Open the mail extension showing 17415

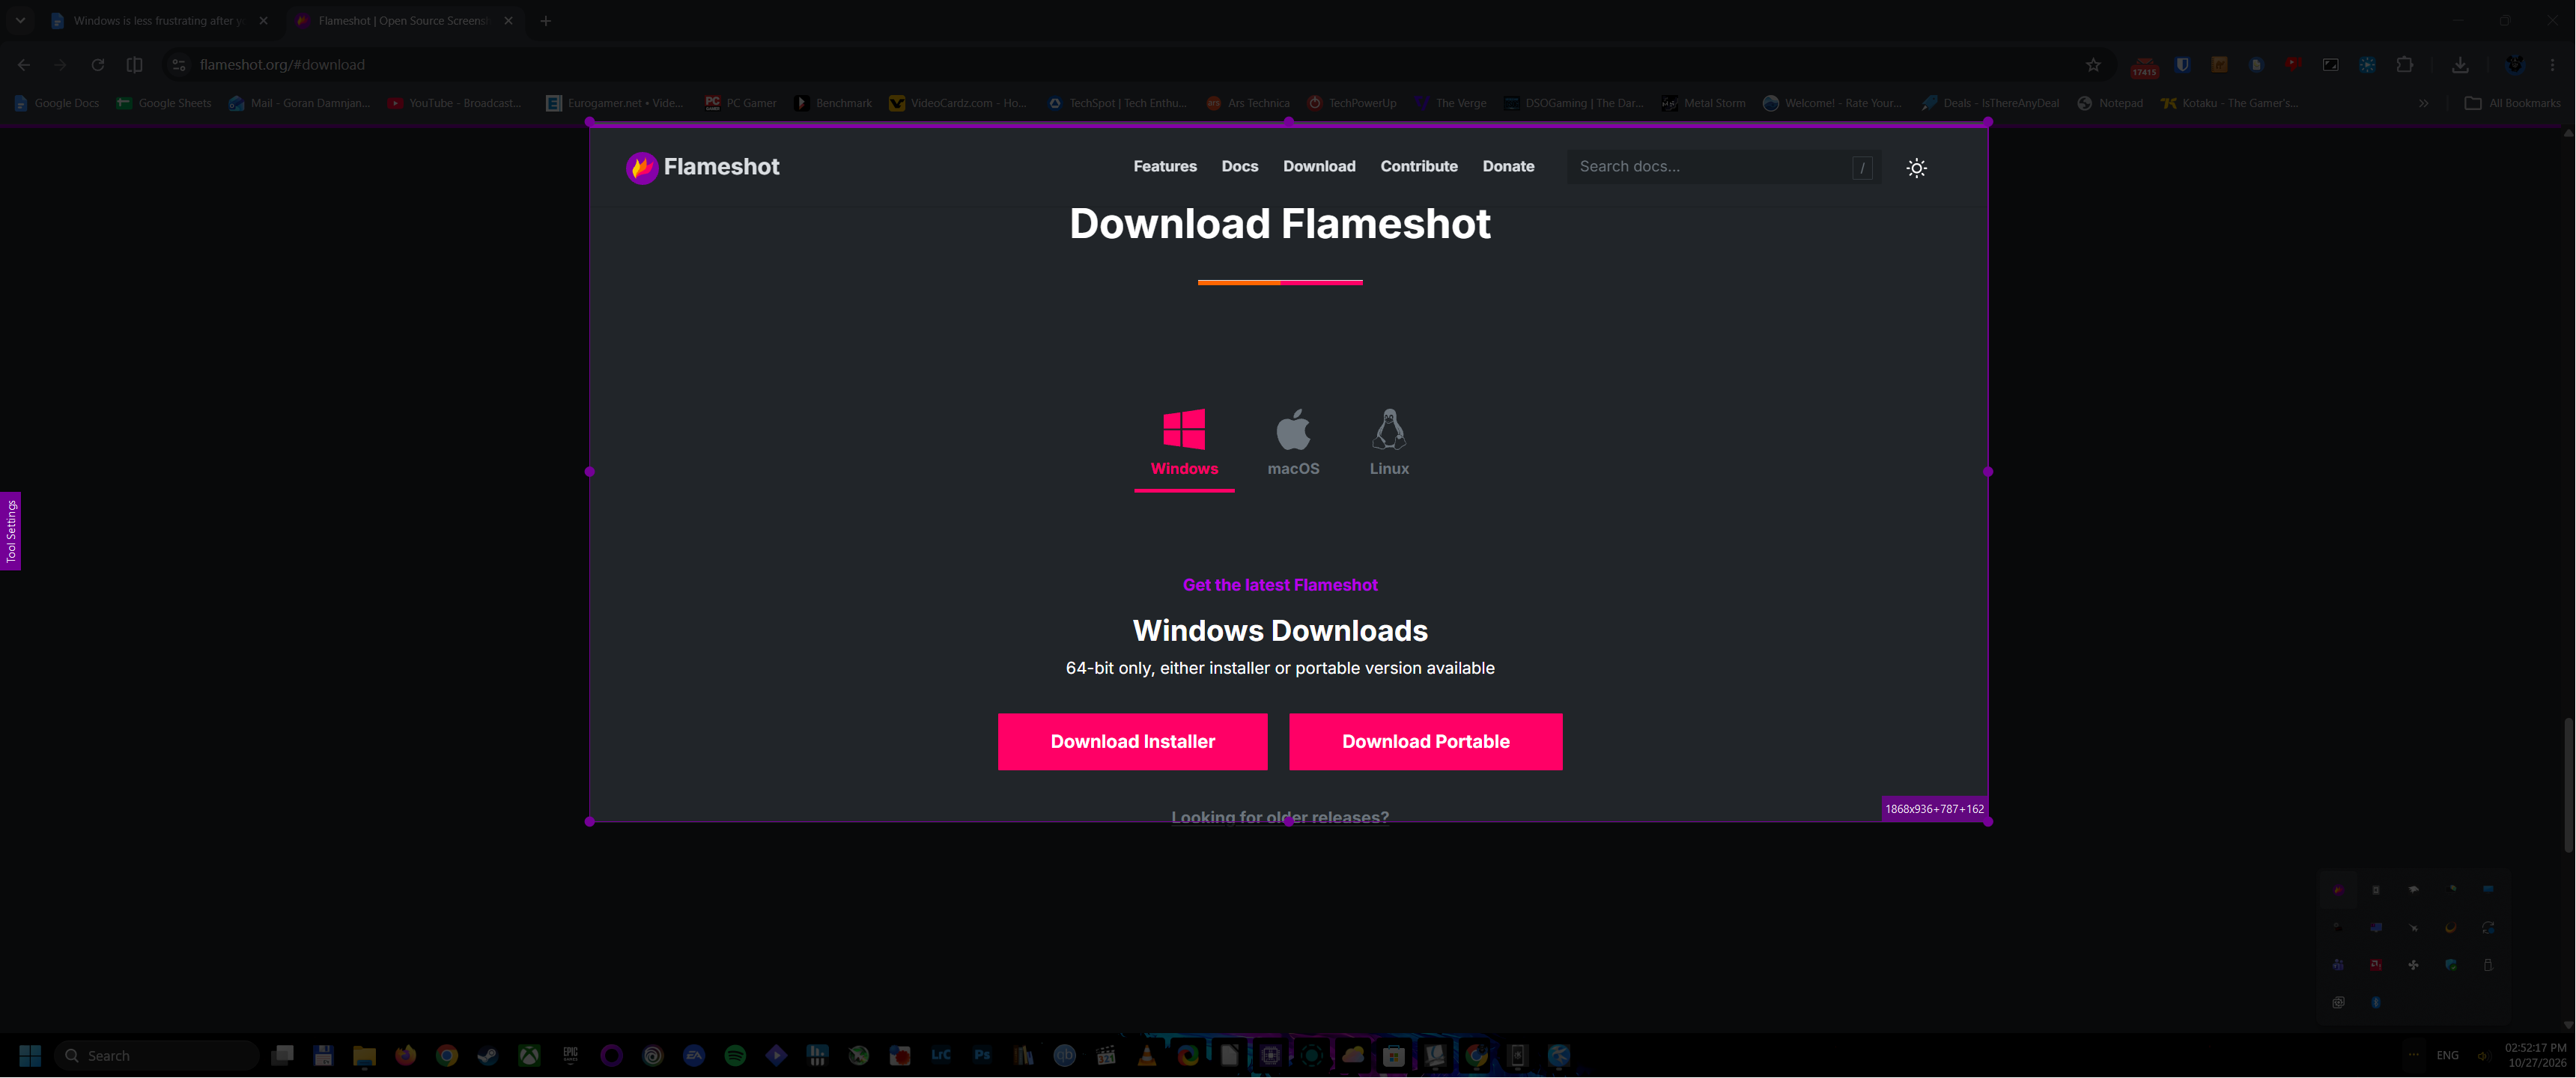pyautogui.click(x=2144, y=67)
